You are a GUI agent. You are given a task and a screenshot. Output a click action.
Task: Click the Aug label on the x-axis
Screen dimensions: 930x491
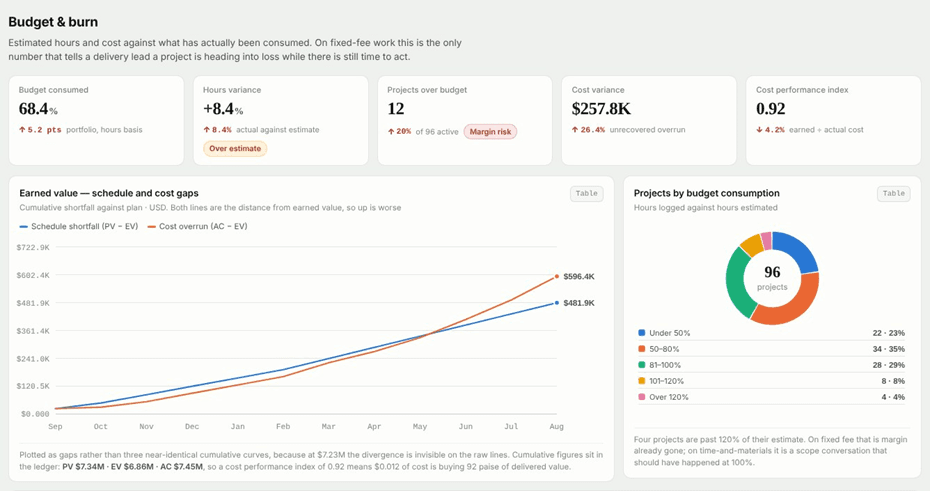(556, 426)
